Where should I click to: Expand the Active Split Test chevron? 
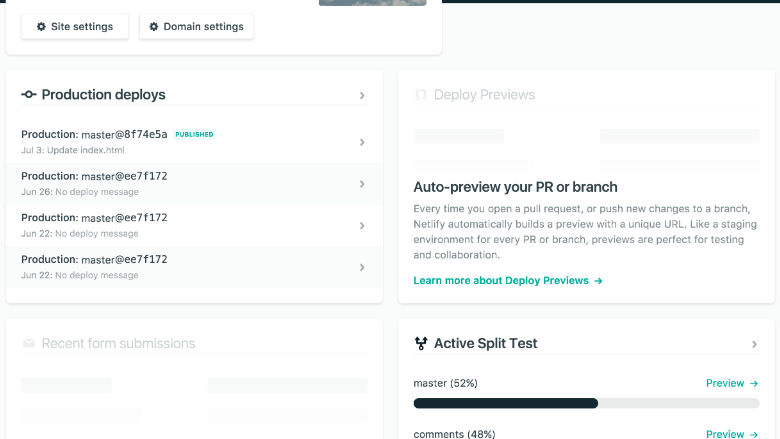(754, 345)
